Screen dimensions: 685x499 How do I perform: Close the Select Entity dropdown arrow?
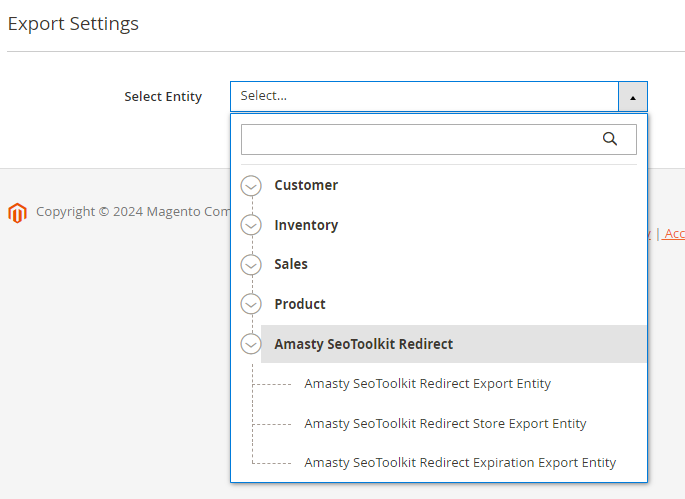(633, 97)
